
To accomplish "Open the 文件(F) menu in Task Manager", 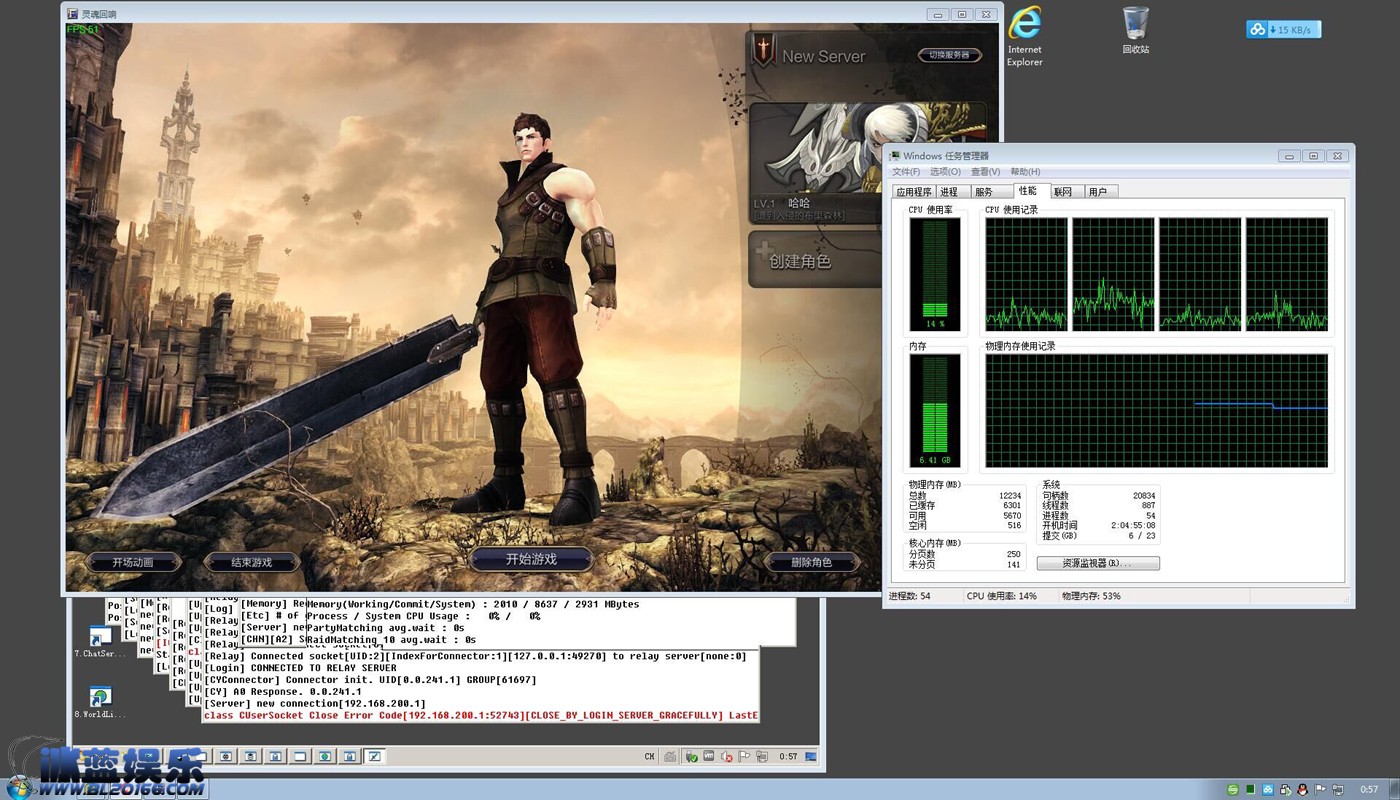I will click(x=906, y=172).
